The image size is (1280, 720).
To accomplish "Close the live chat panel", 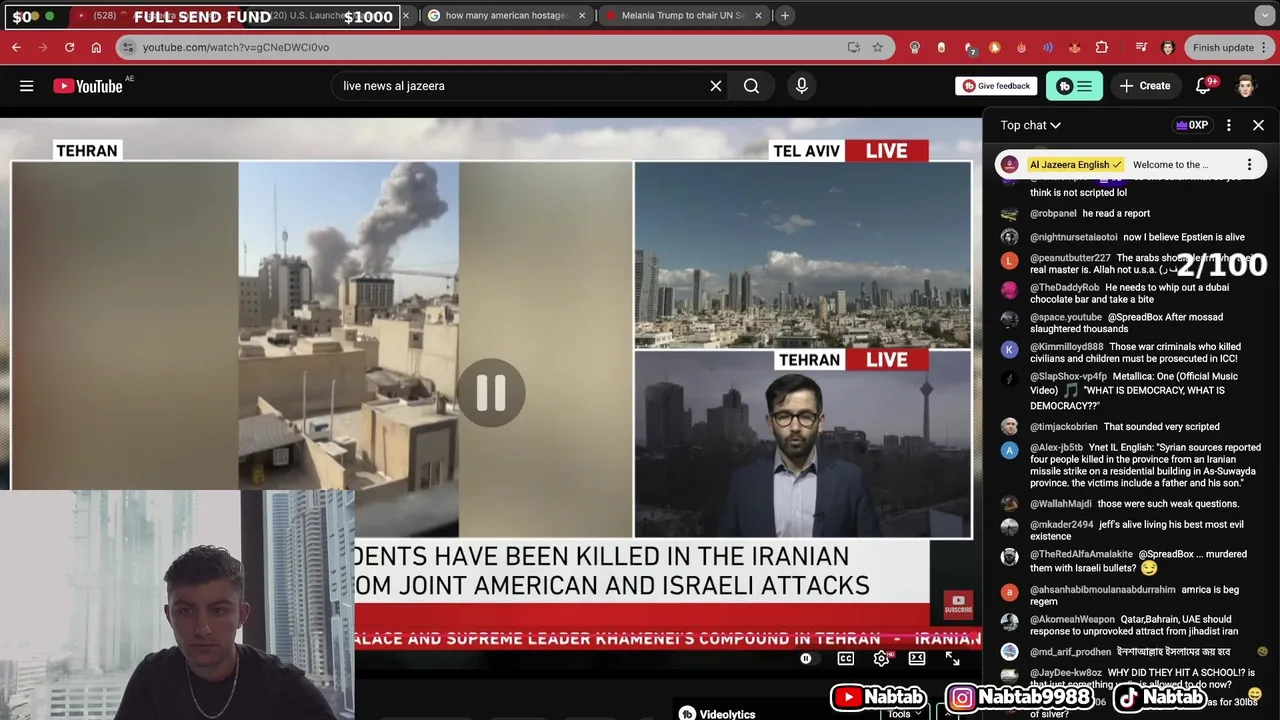I will click(x=1258, y=125).
